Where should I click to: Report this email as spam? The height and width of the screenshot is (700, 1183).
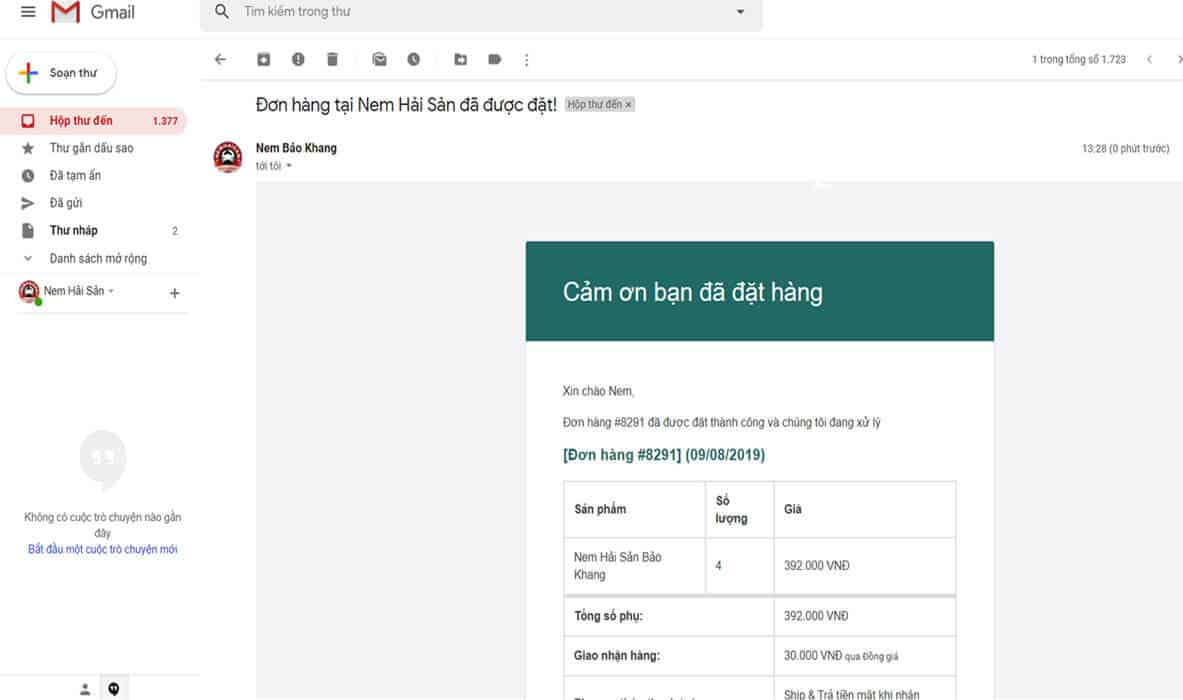click(x=298, y=60)
